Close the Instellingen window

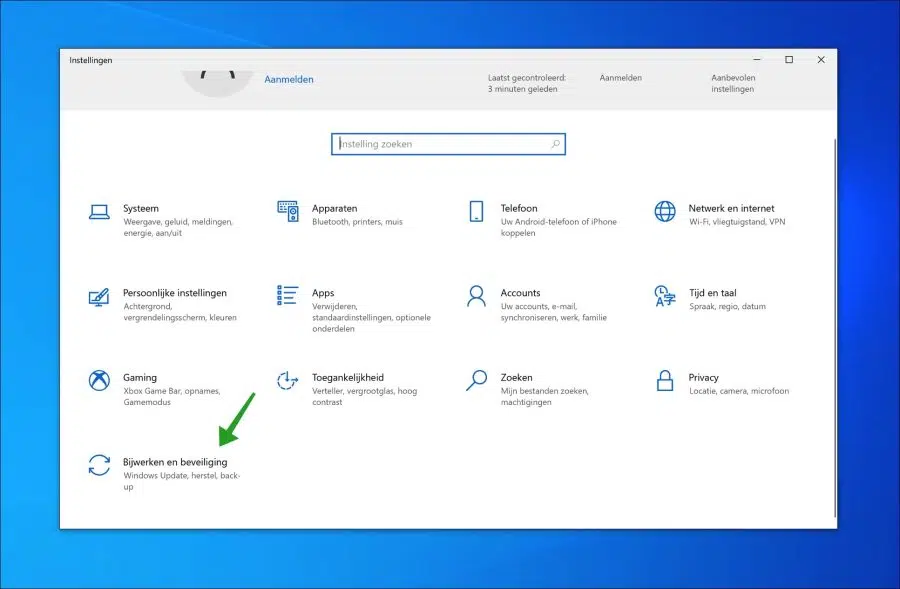[x=821, y=60]
